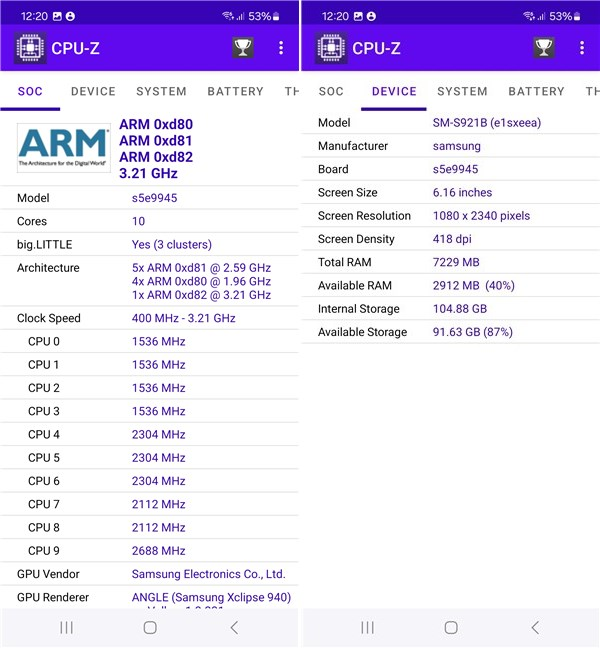The width and height of the screenshot is (600, 648).
Task: Tap the trophy icon in left screen
Action: [243, 48]
